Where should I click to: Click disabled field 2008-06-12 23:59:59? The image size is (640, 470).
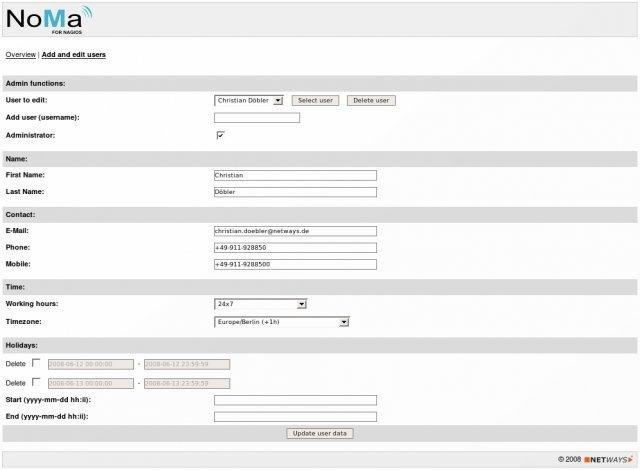187,364
